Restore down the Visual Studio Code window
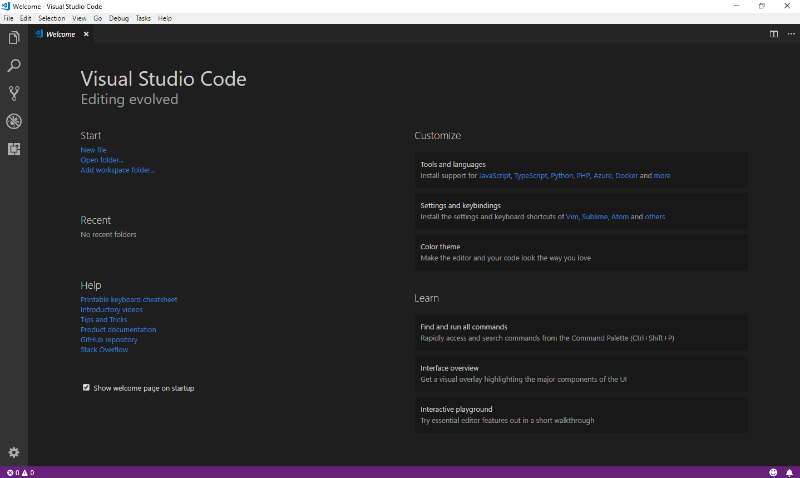 click(x=762, y=6)
